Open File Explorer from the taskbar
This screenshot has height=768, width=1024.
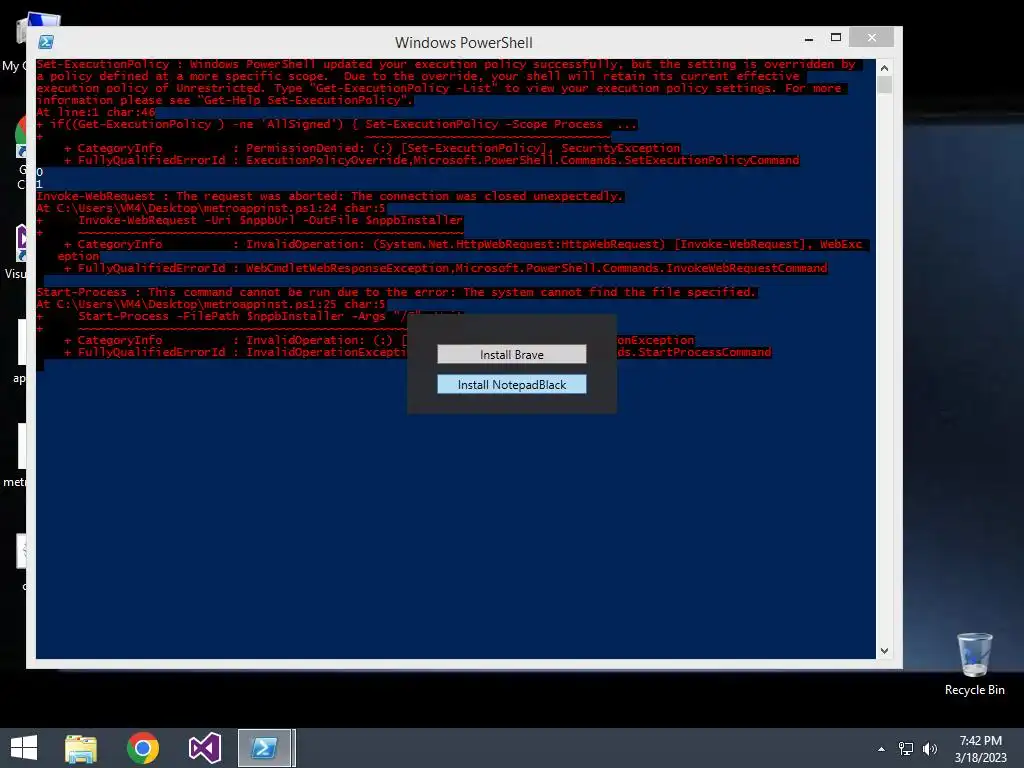[x=81, y=748]
